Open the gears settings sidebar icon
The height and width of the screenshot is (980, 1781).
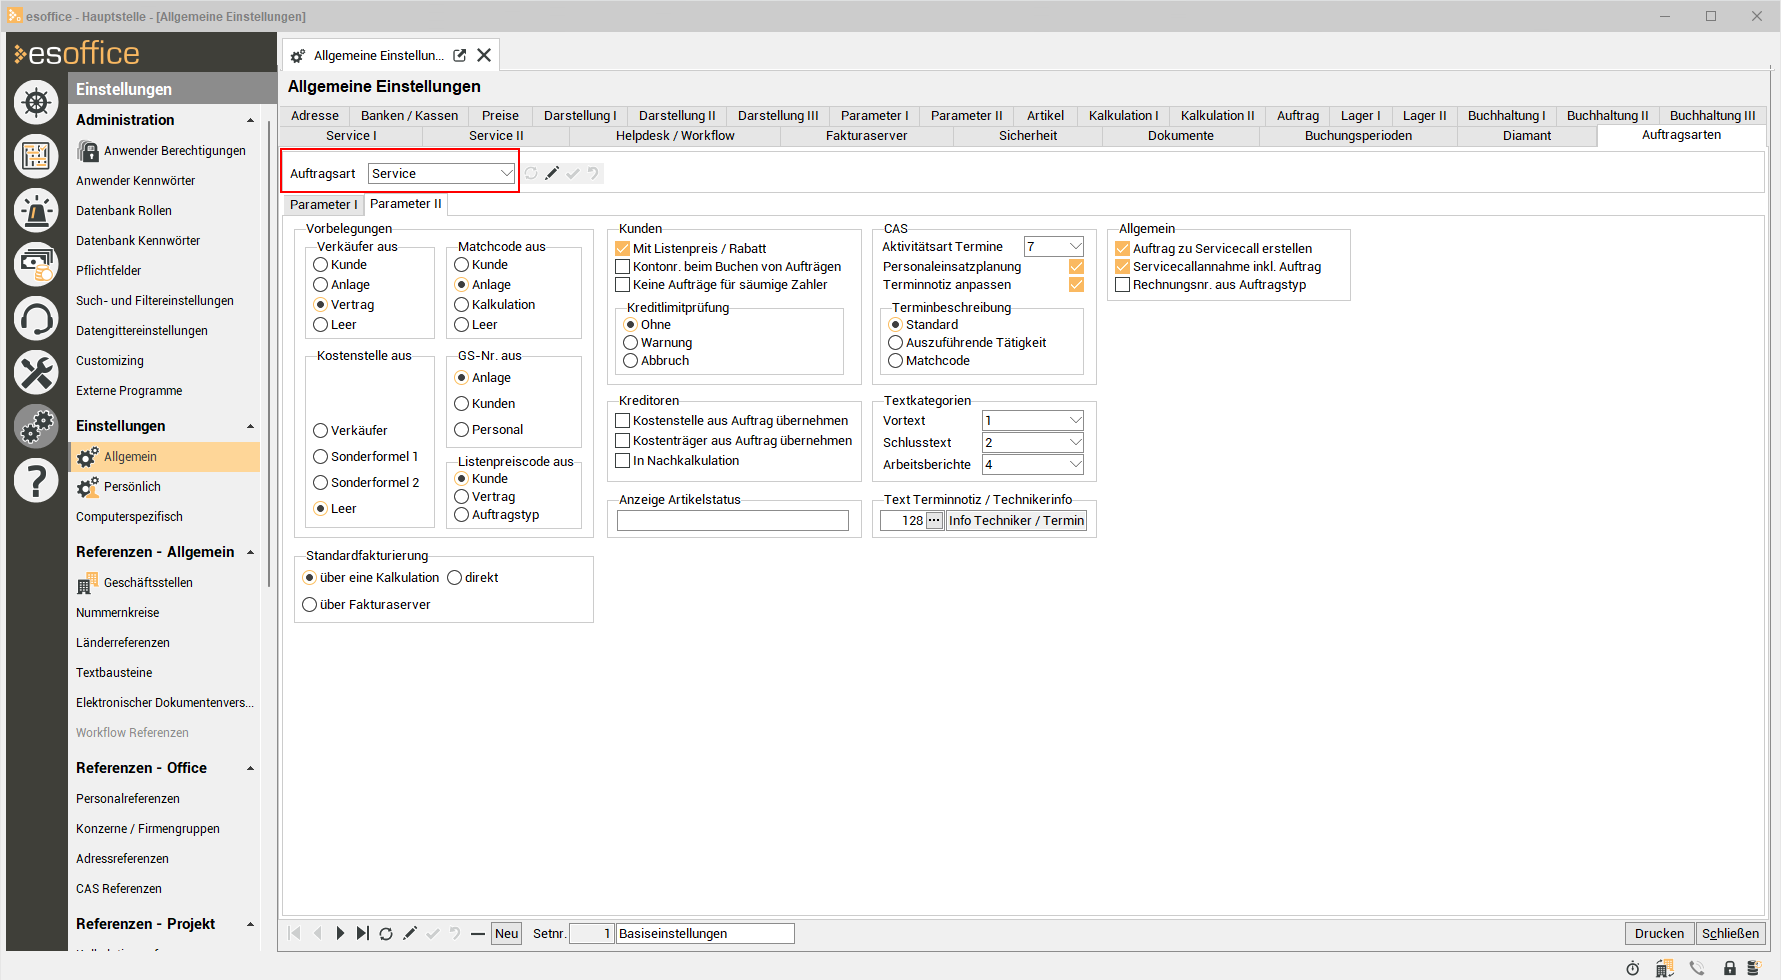click(36, 426)
